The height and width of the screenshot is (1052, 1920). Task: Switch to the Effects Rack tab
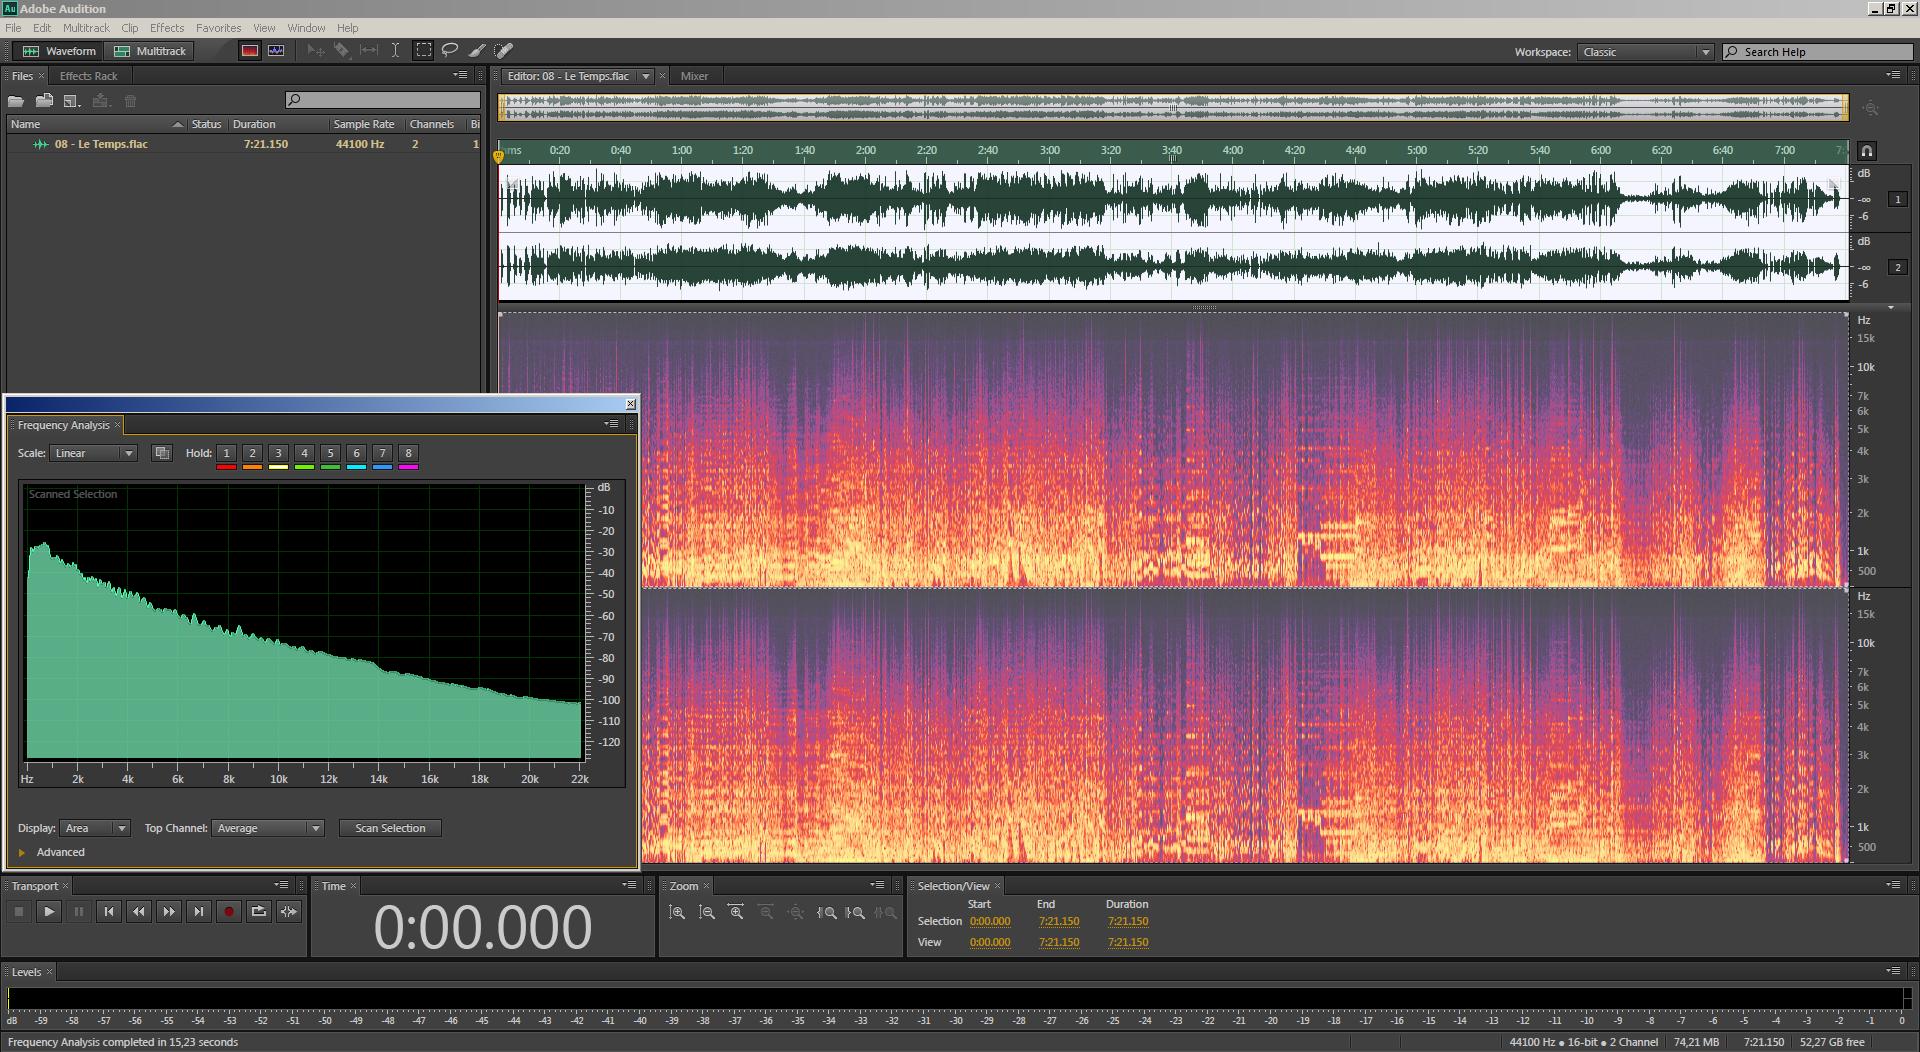click(x=88, y=76)
